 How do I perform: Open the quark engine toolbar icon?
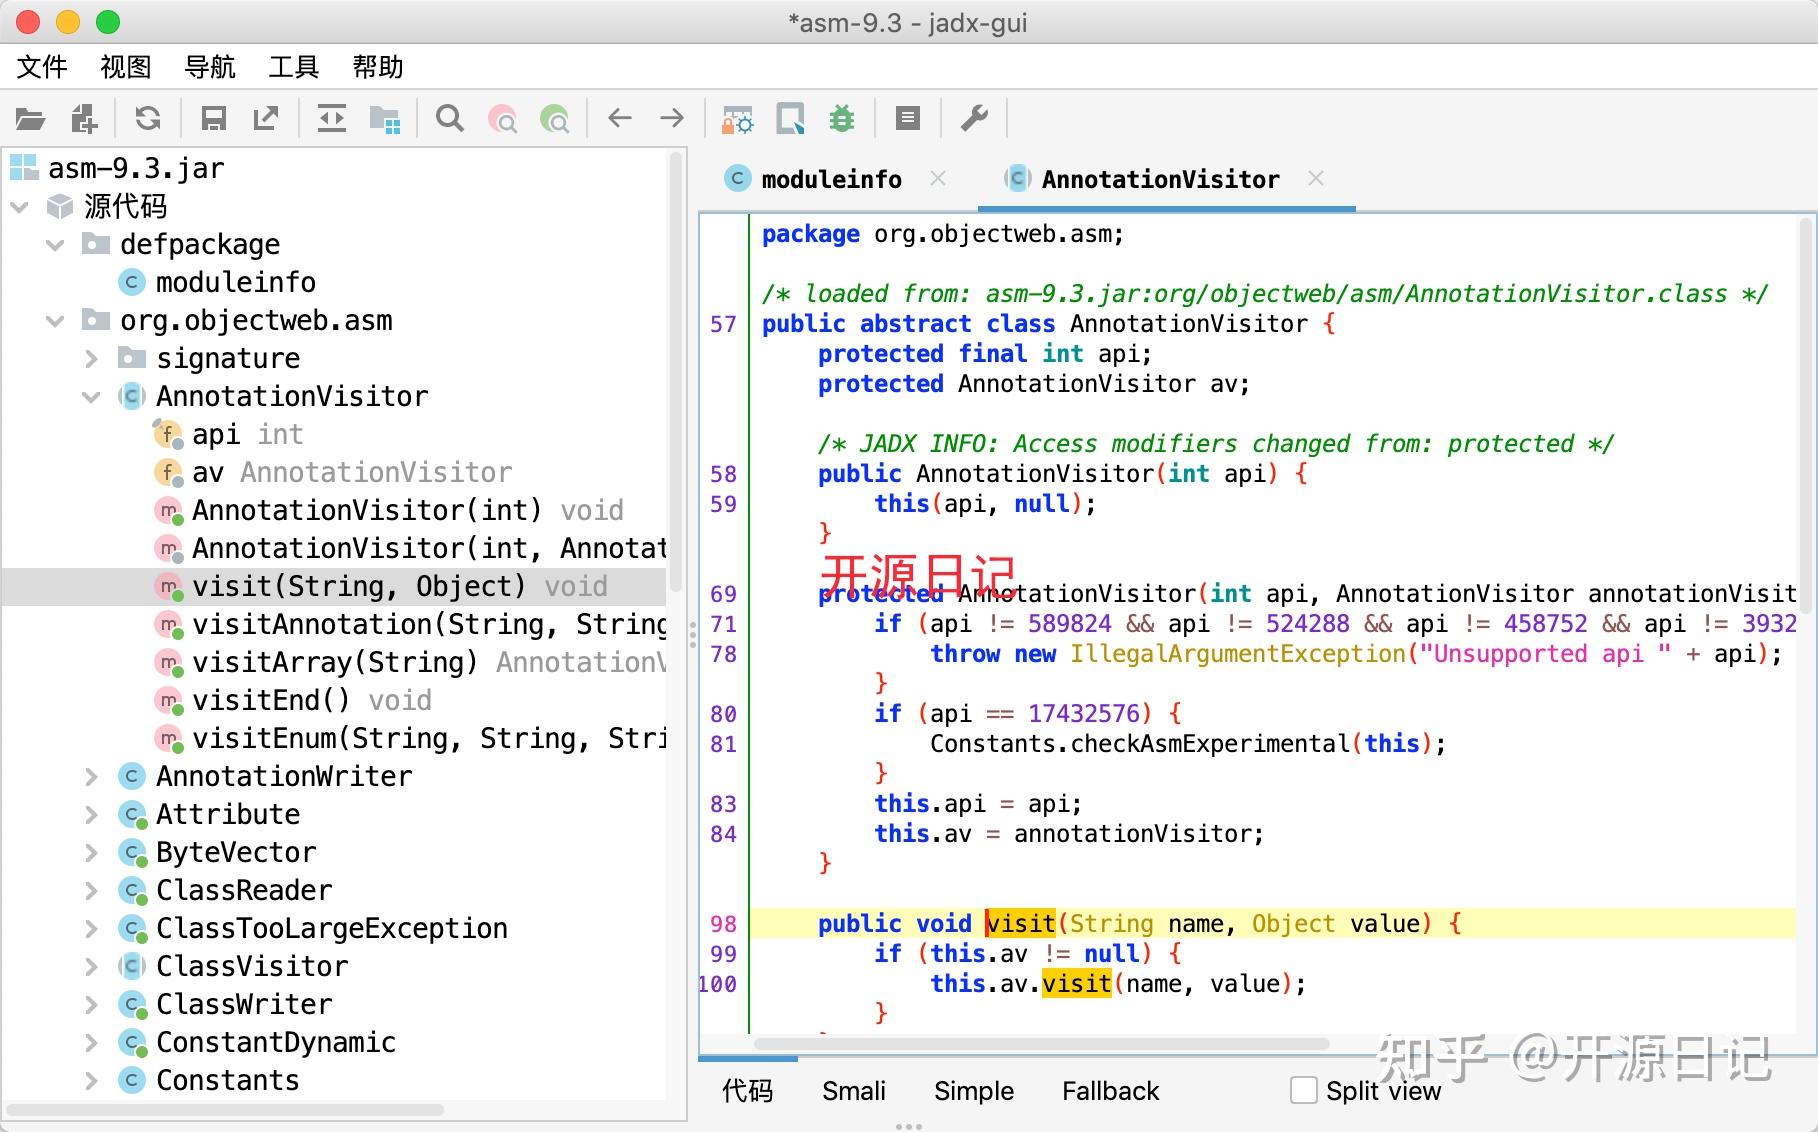pyautogui.click(x=790, y=119)
